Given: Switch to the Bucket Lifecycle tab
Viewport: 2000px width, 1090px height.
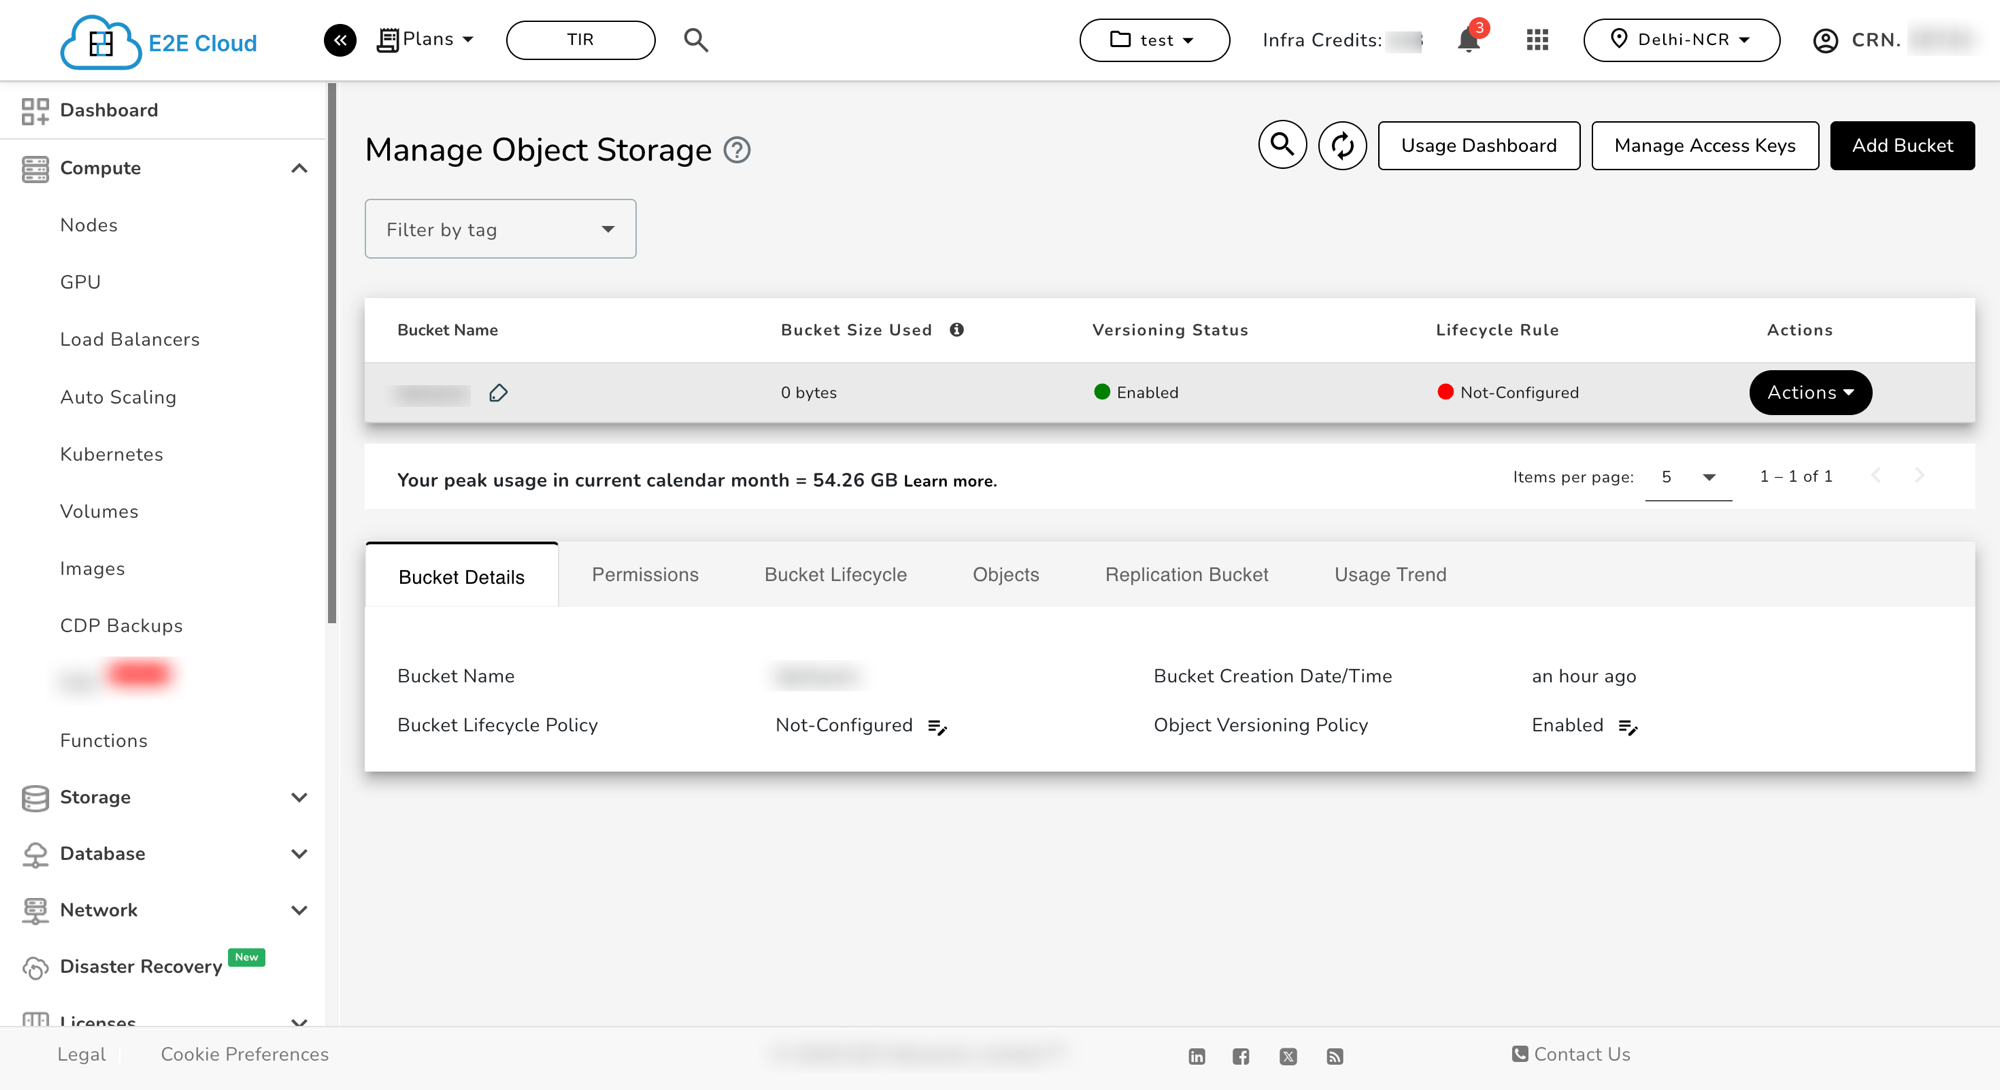Looking at the screenshot, I should (x=835, y=574).
